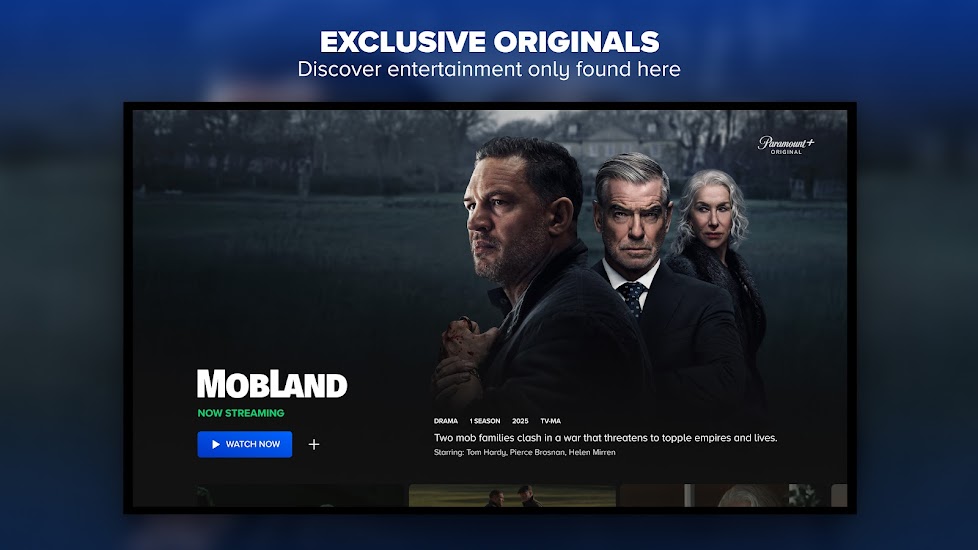978x550 pixels.
Task: Open the thumbnail with the grey-haired person
Action: coord(724,495)
